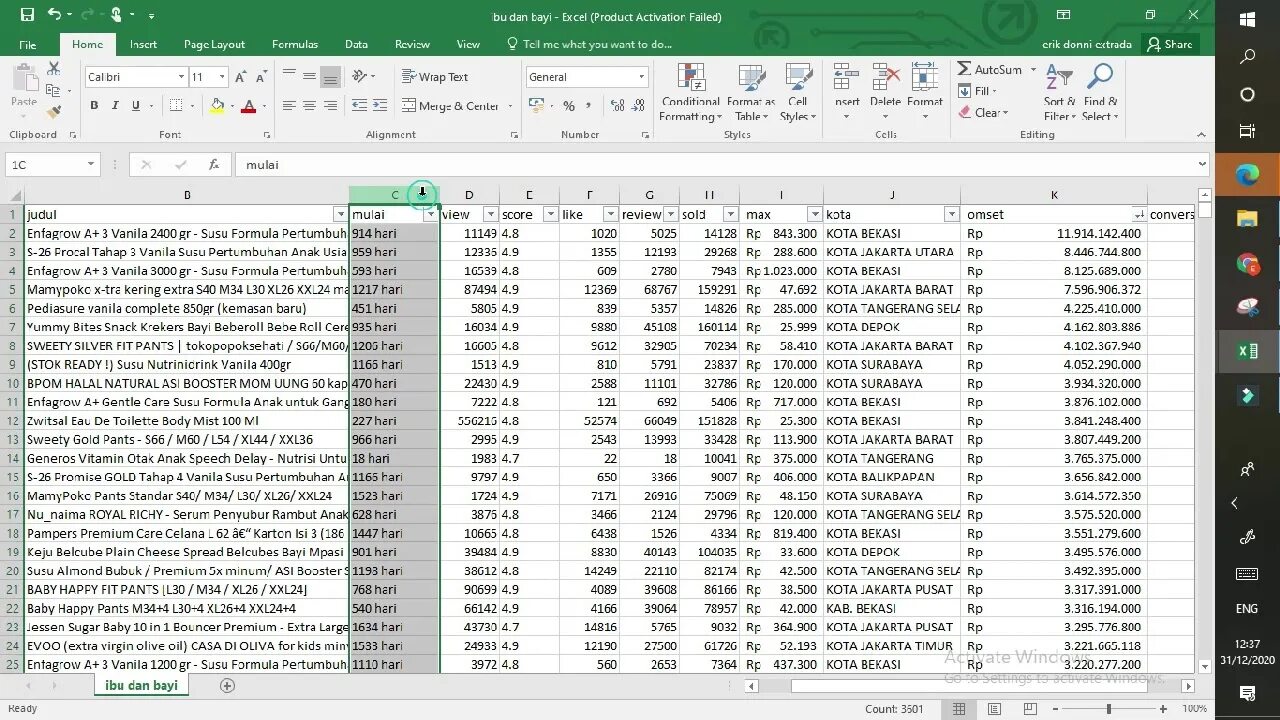This screenshot has height=720, width=1280.
Task: Click the yellow Fill Color swatch
Action: pyautogui.click(x=217, y=106)
